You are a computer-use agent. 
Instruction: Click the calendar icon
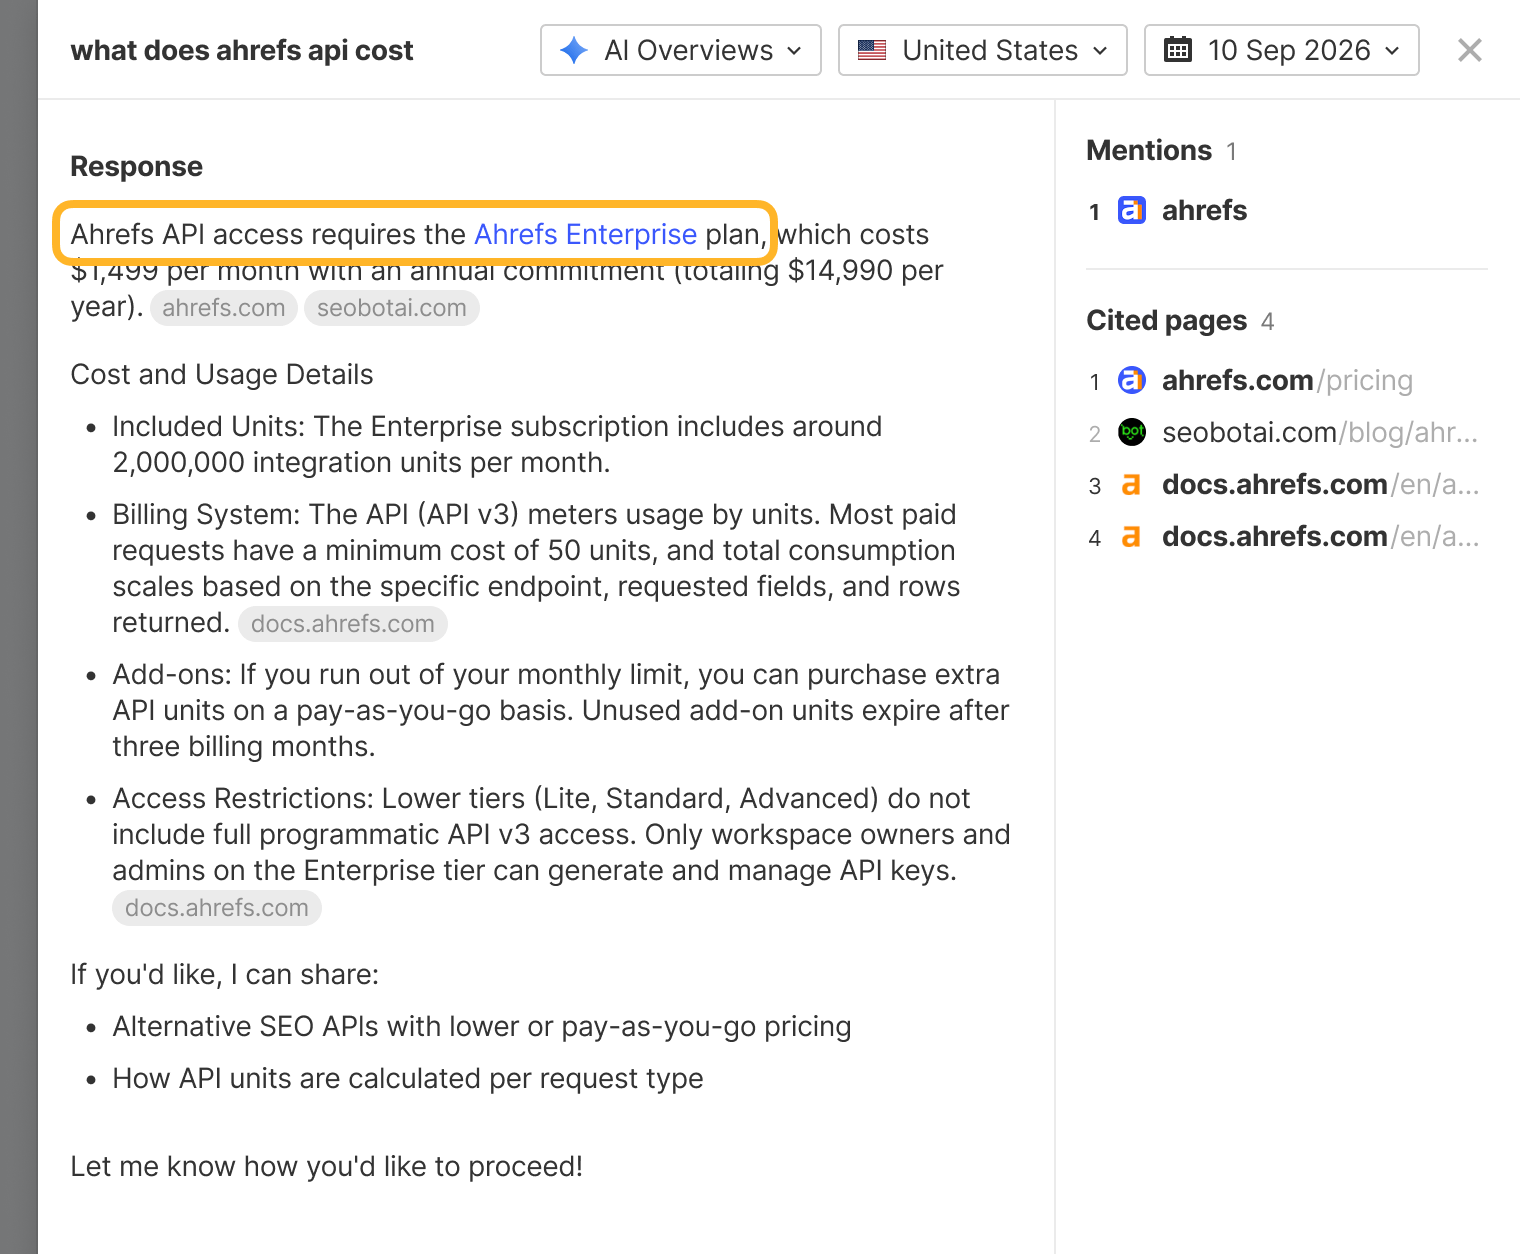(x=1178, y=49)
